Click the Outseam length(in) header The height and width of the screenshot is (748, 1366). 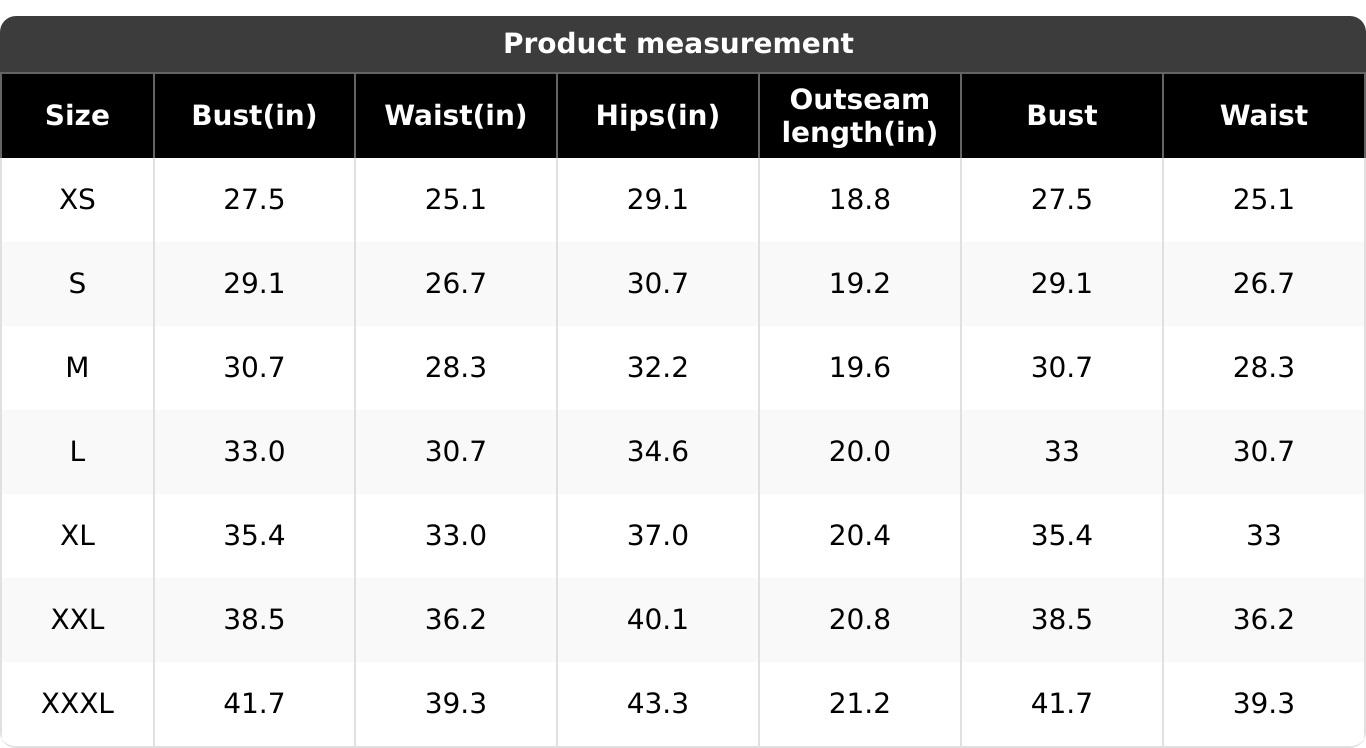pos(860,116)
